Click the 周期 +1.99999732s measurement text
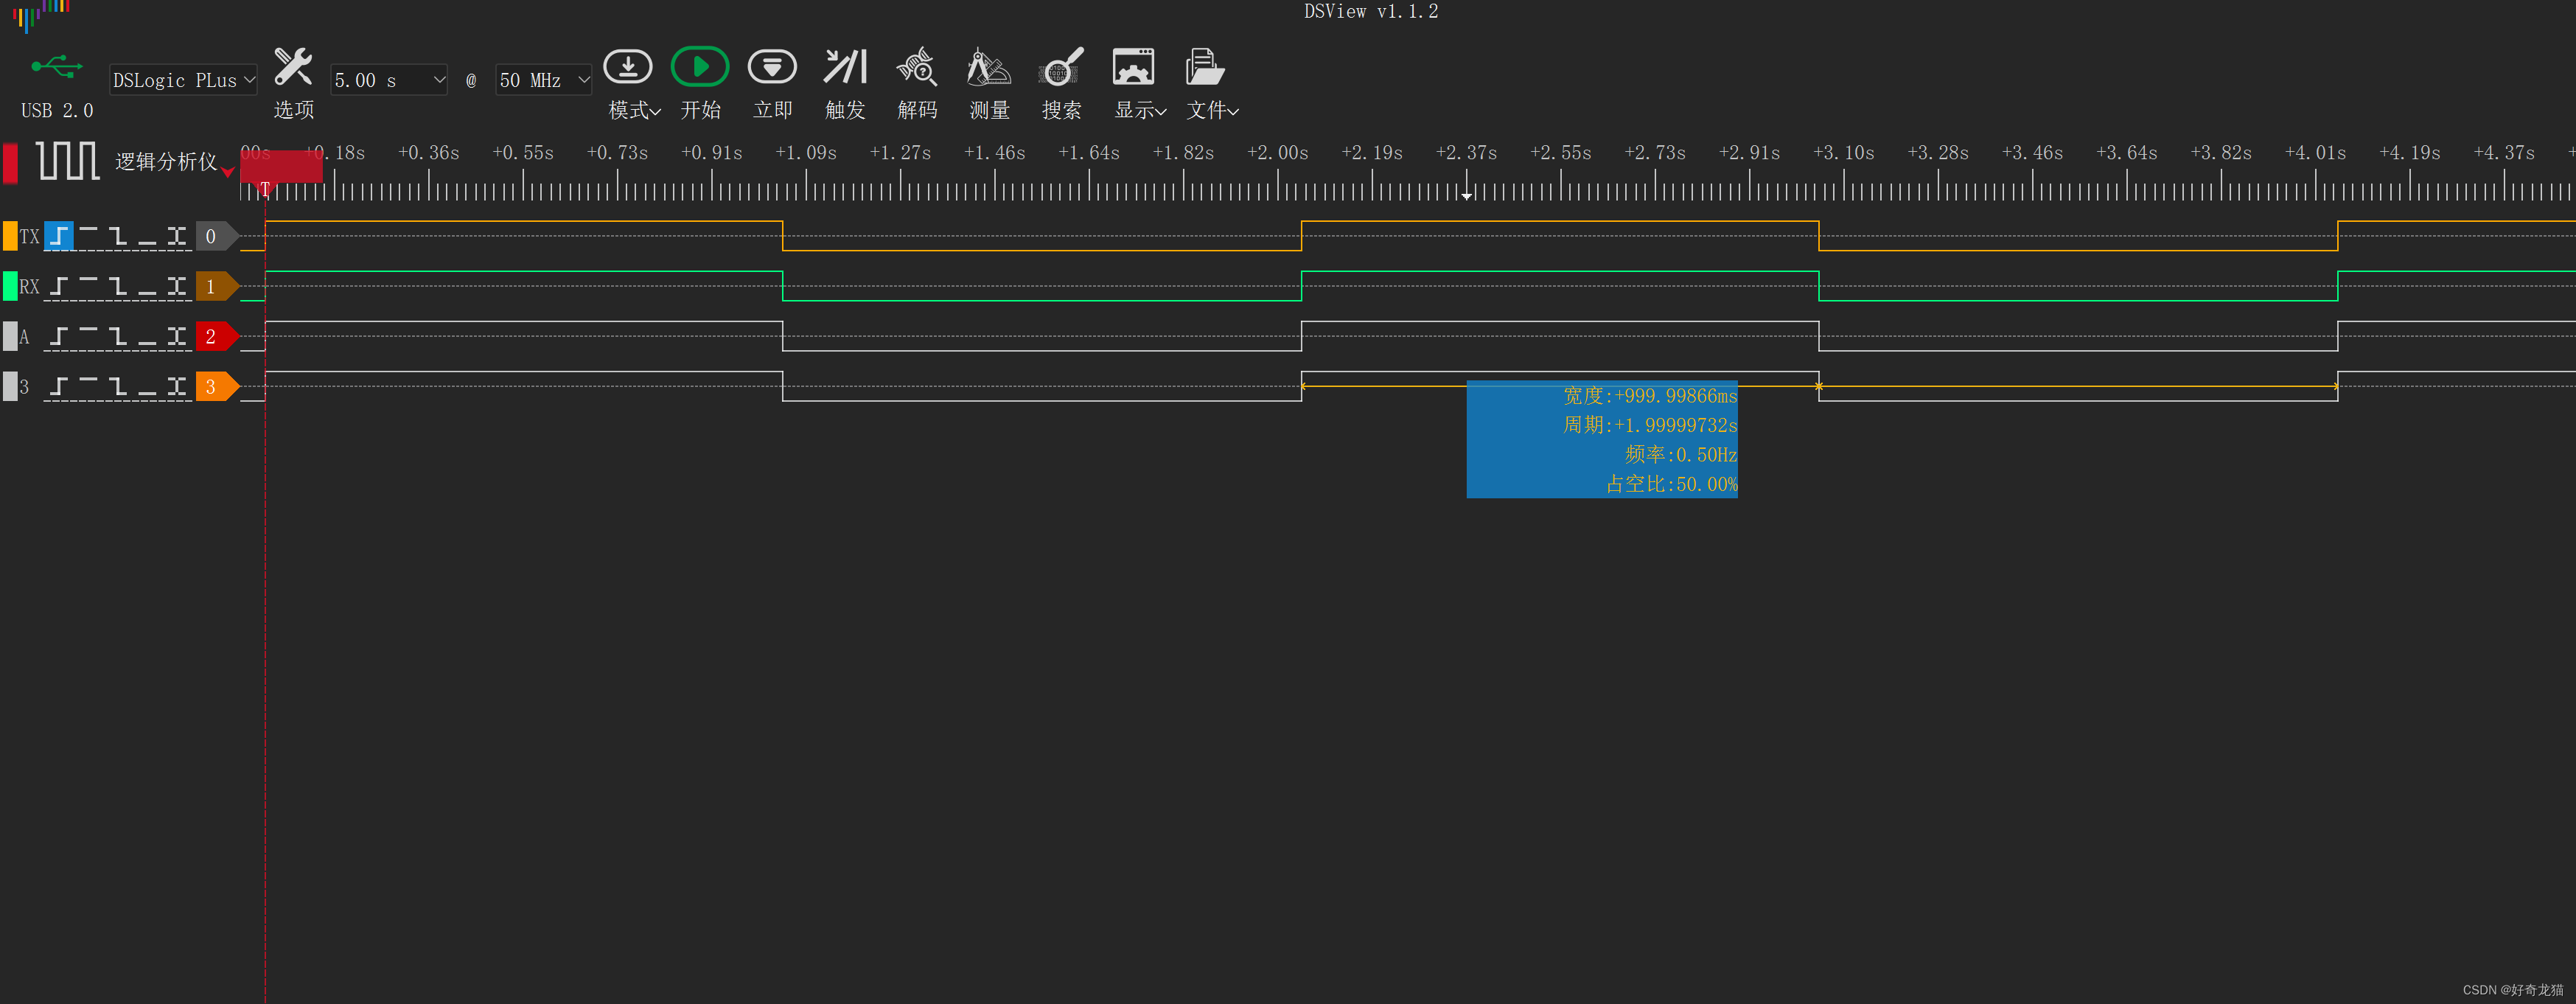The image size is (2576, 1004). pos(1650,425)
